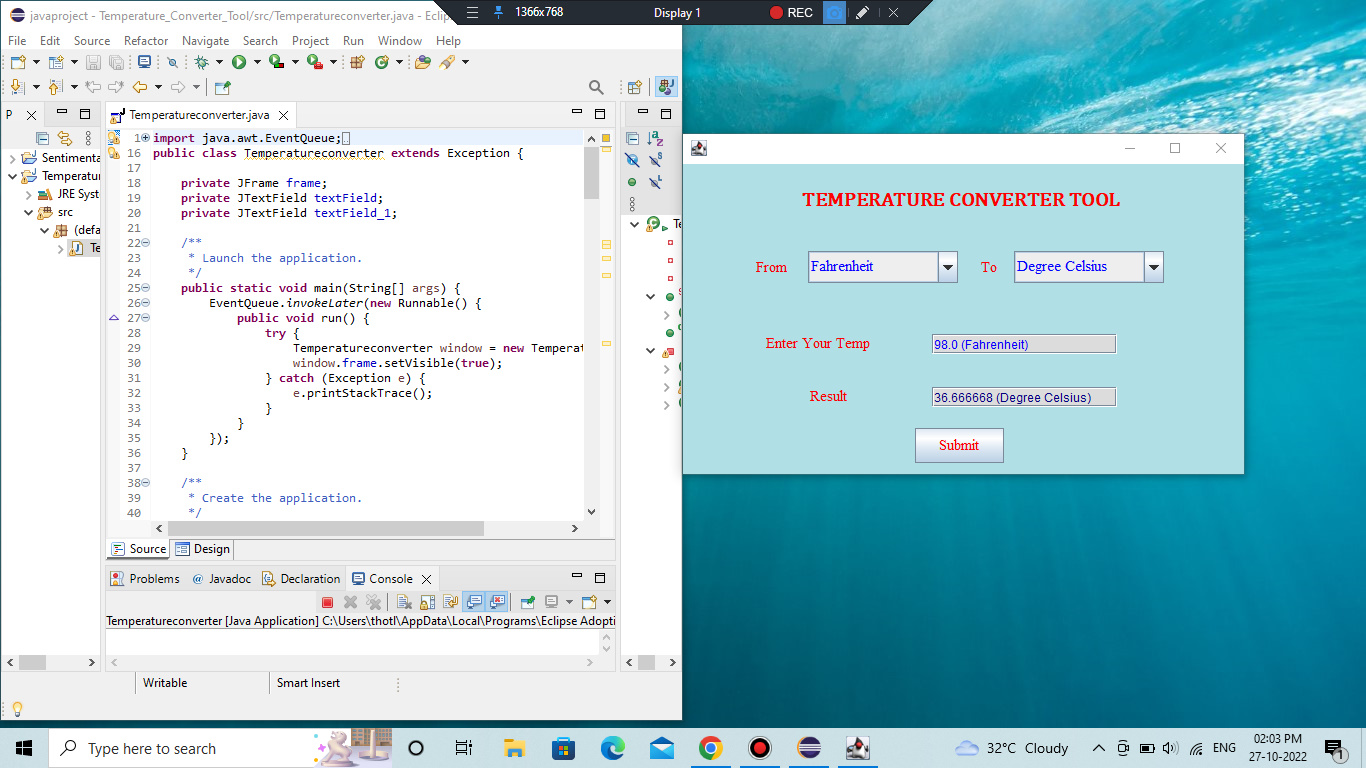Image resolution: width=1366 pixels, height=768 pixels.
Task: Click the Pin Editor toolbar icon
Action: [222, 87]
